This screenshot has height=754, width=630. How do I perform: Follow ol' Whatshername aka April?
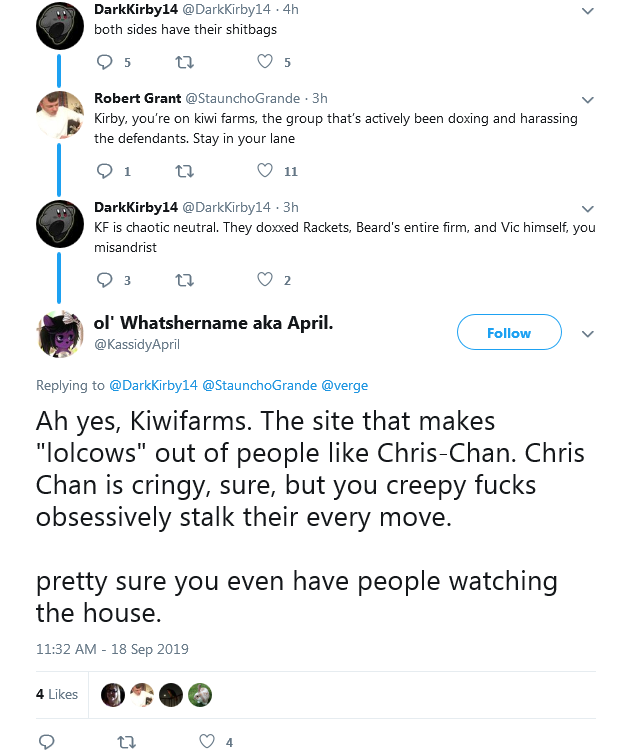509,332
